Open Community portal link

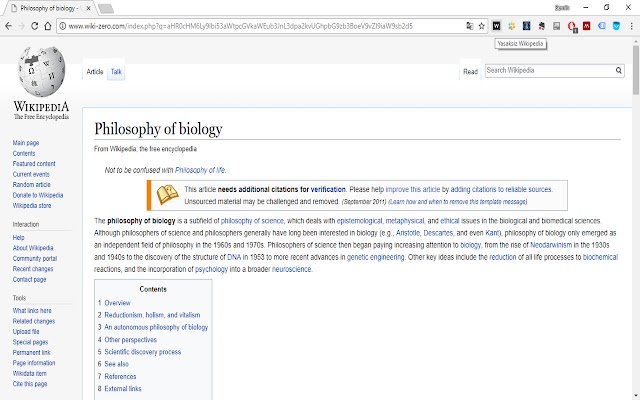[x=35, y=258]
